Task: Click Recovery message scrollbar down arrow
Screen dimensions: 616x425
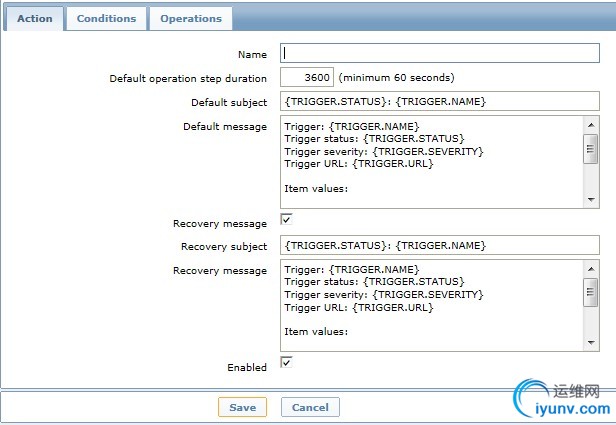Action: click(591, 343)
